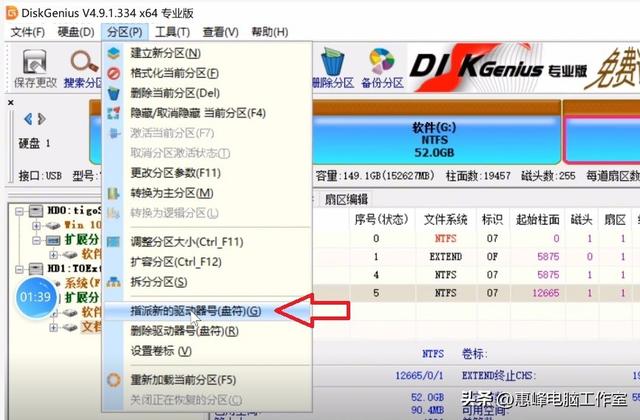Switch to the 扇区编辑 tab
Image resolution: width=640 pixels, height=420 pixels.
(x=346, y=200)
